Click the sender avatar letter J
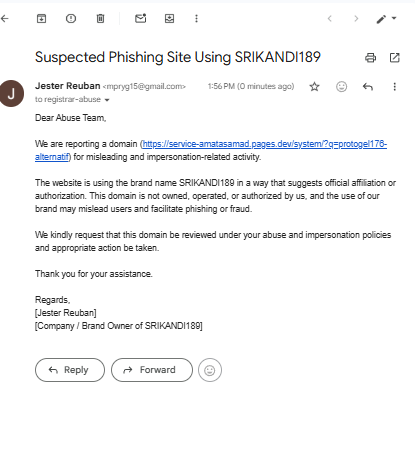Viewport: 415px width, 457px height. (11, 94)
